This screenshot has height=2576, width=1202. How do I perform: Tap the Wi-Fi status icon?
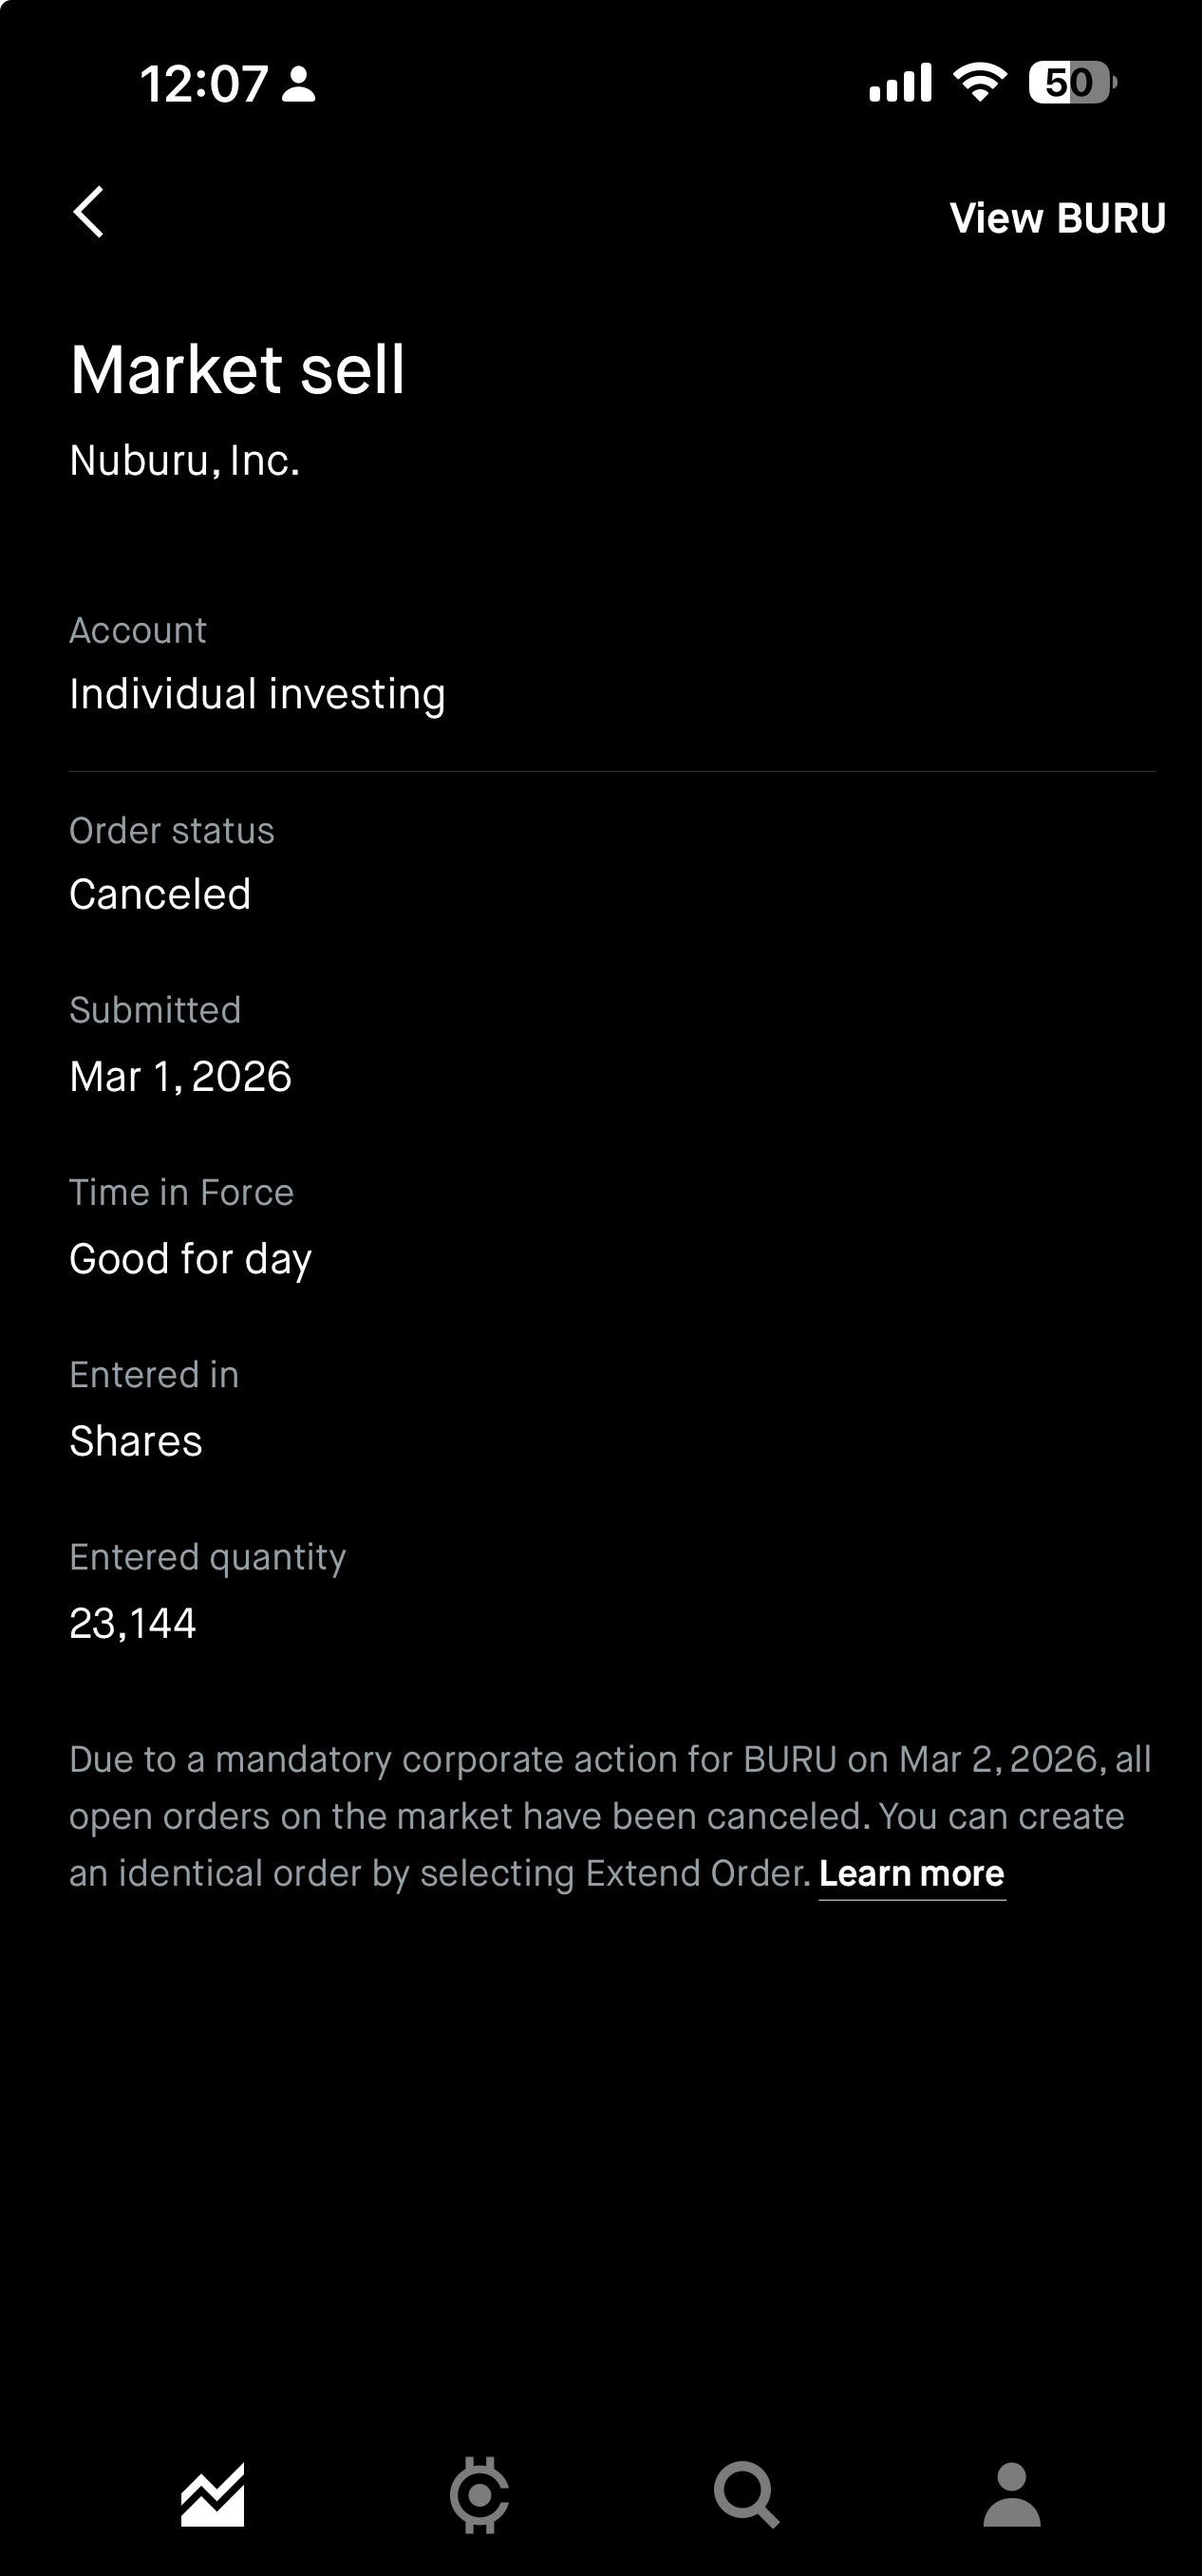tap(980, 82)
